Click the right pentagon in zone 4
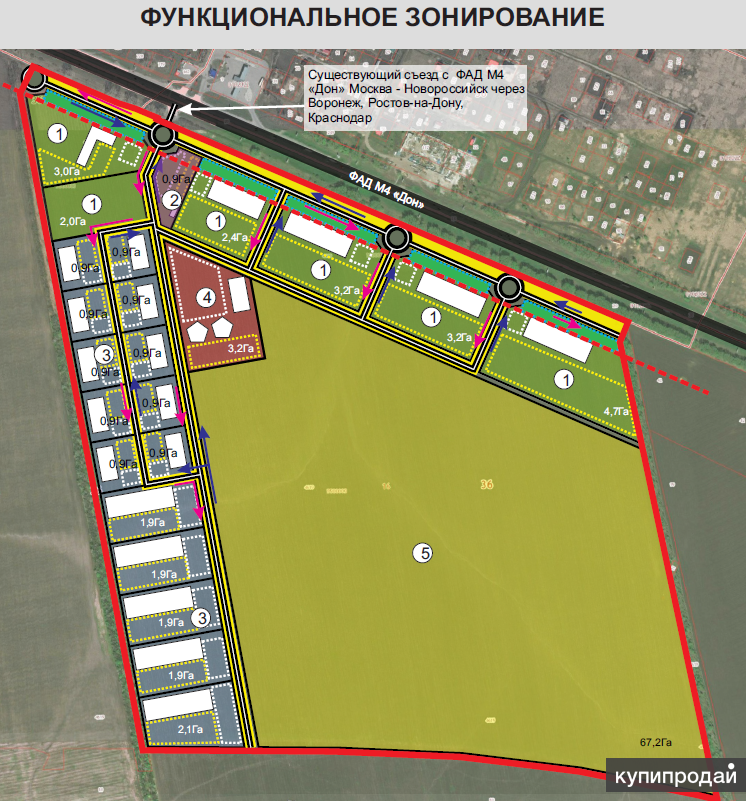746x801 pixels. [222, 327]
